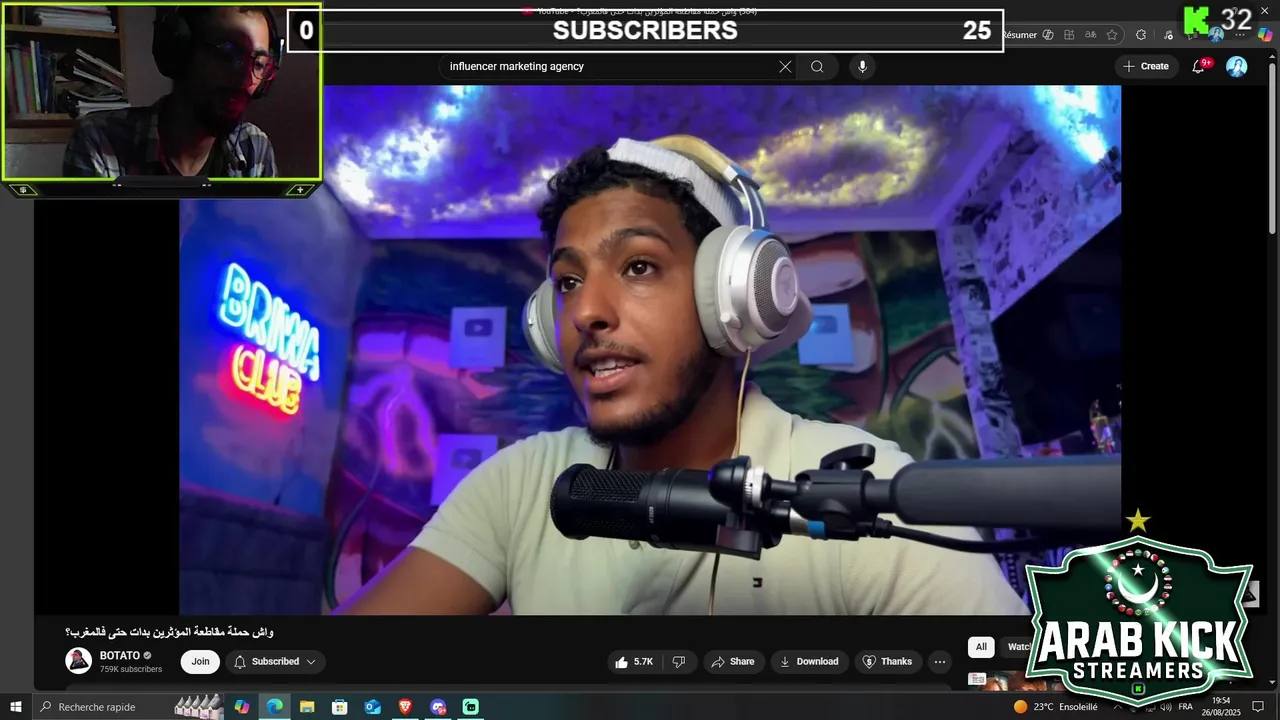
Task: Open the Windows notification center
Action: coord(1258,707)
